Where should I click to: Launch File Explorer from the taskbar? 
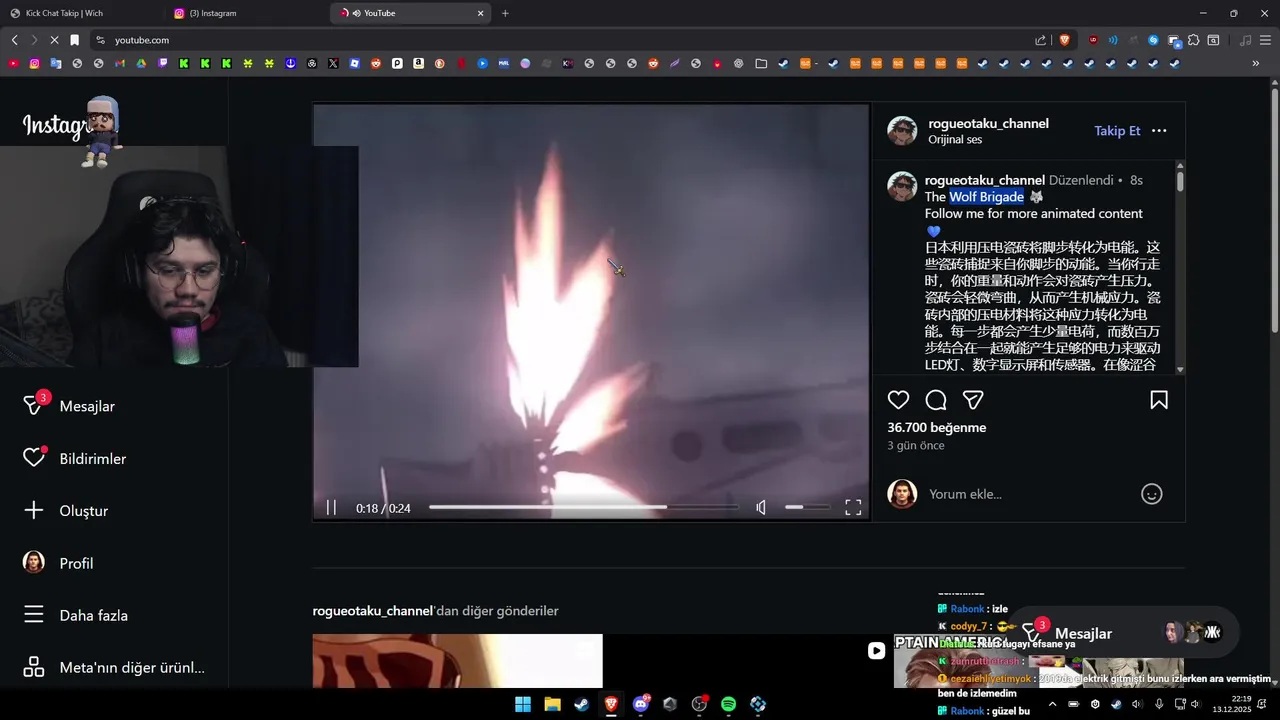pos(552,704)
